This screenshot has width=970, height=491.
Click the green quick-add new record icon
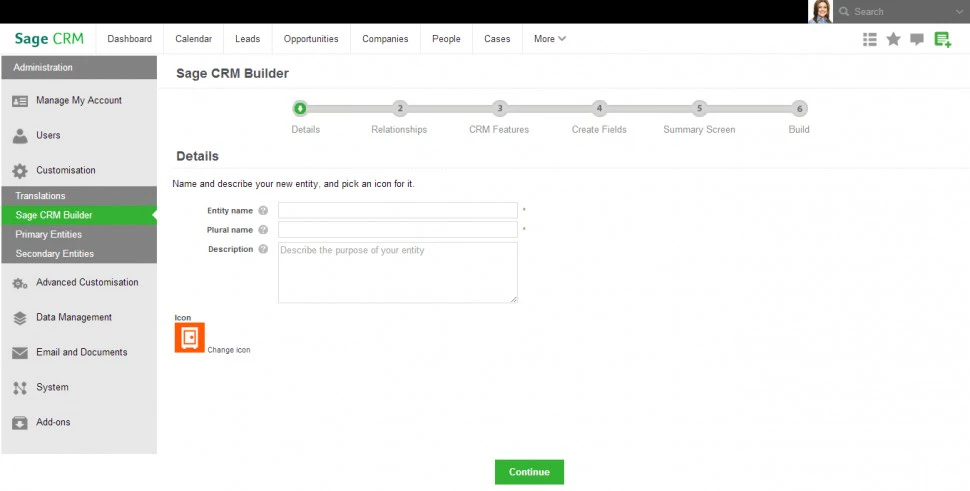pos(943,40)
